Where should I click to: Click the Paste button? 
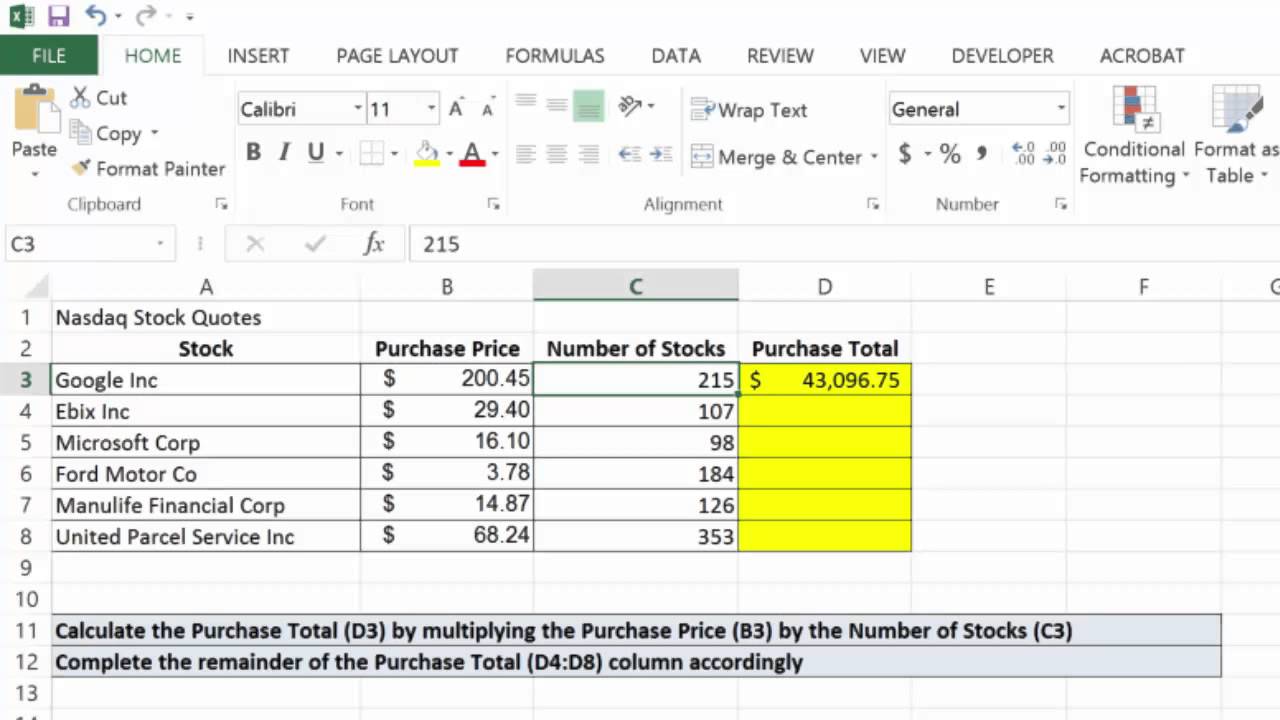(x=34, y=131)
